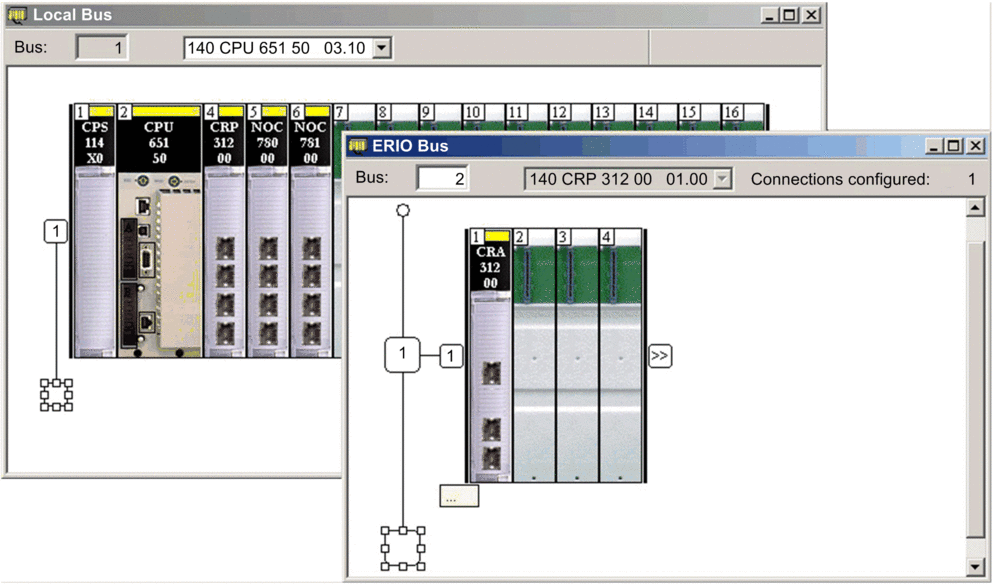Select empty slot 4 in the ERIO Bus rack
The image size is (992, 584).
621,356
